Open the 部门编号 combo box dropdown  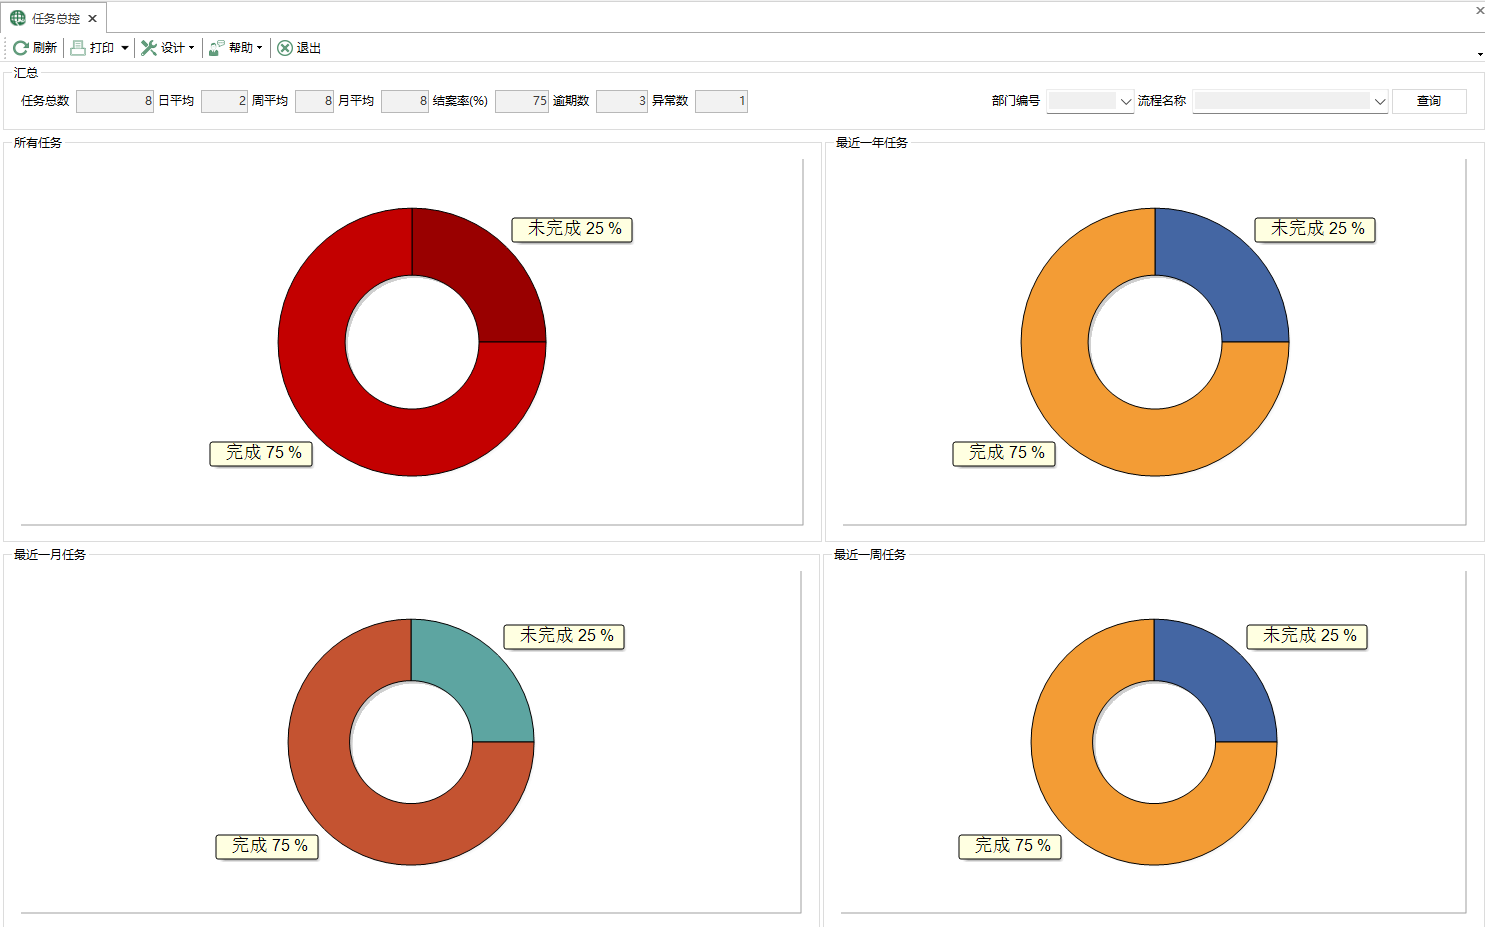[x=1125, y=101]
